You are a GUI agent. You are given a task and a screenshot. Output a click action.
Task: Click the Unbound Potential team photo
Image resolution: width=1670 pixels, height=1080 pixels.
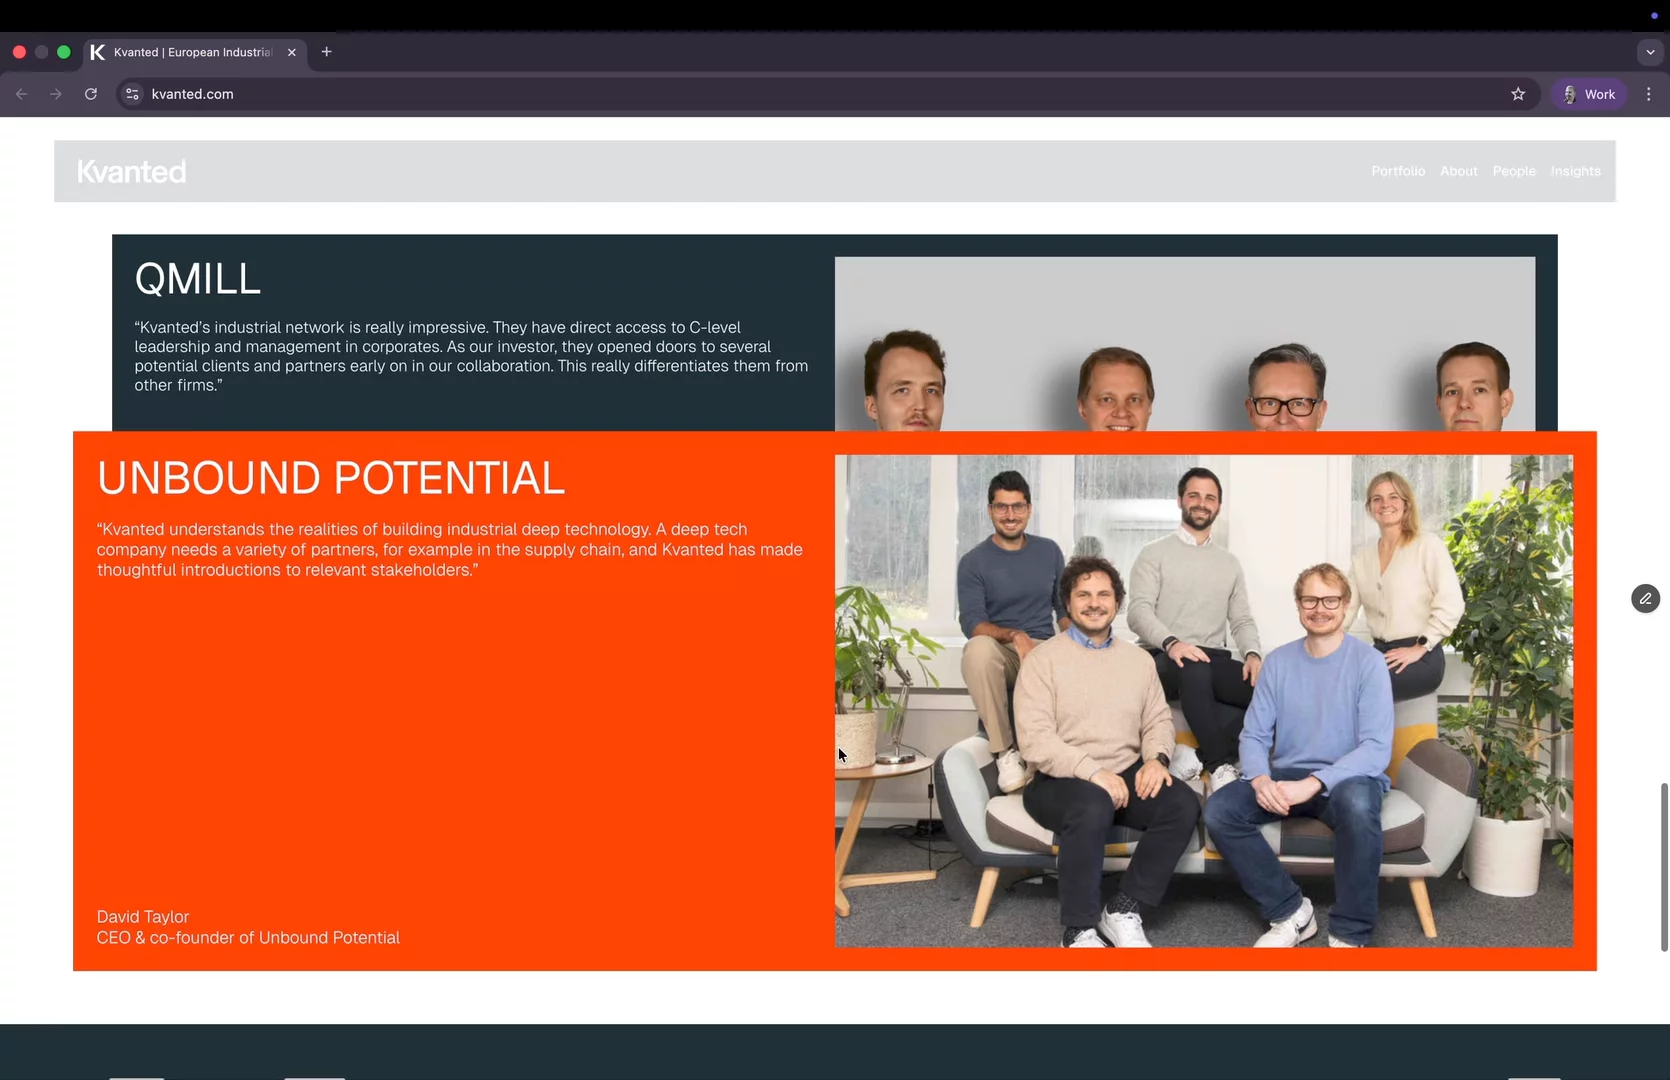point(1204,701)
